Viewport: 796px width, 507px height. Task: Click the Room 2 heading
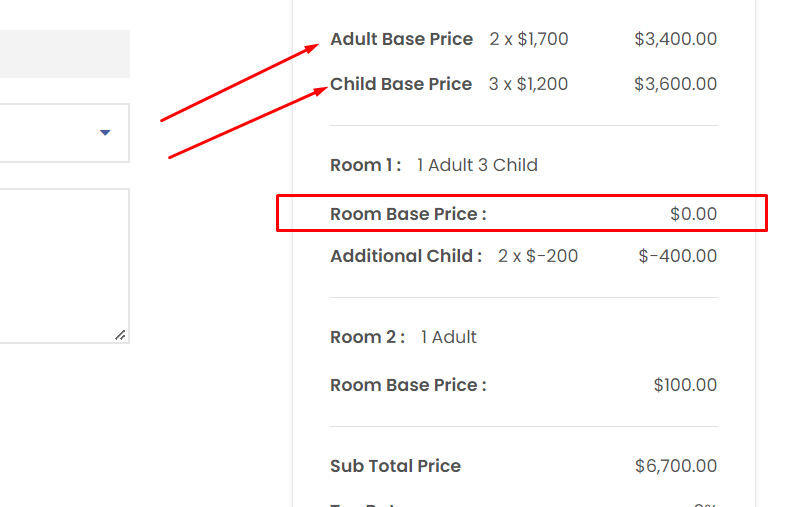tap(368, 337)
